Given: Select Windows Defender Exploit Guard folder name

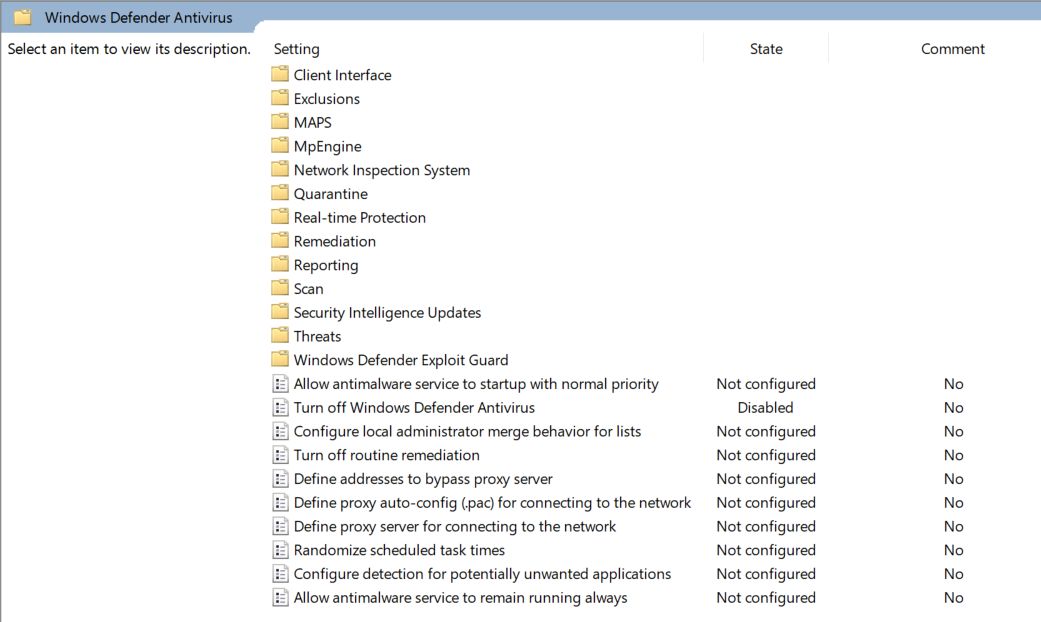Looking at the screenshot, I should click(x=401, y=360).
